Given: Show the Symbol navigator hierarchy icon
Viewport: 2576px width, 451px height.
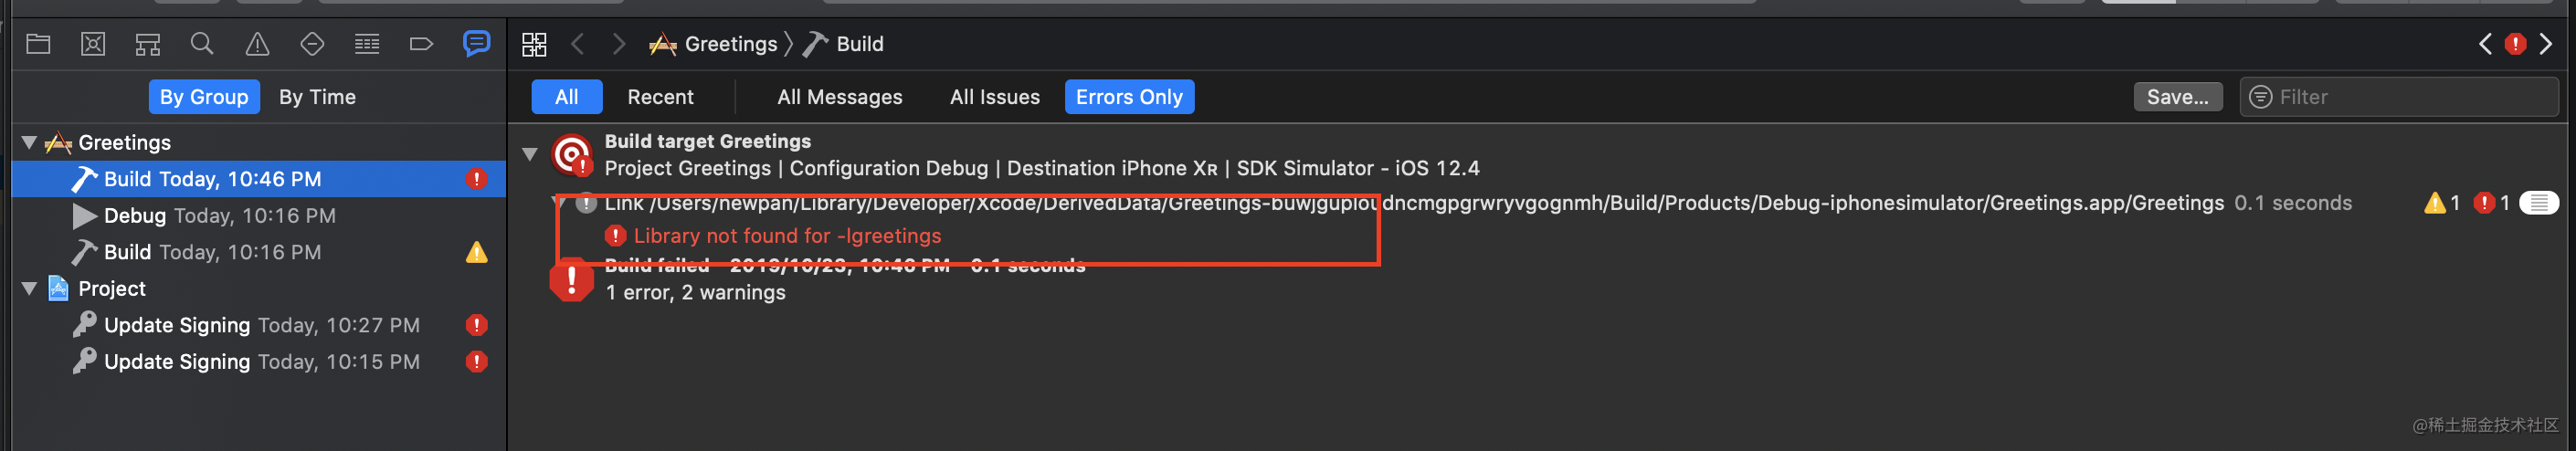Looking at the screenshot, I should 148,44.
